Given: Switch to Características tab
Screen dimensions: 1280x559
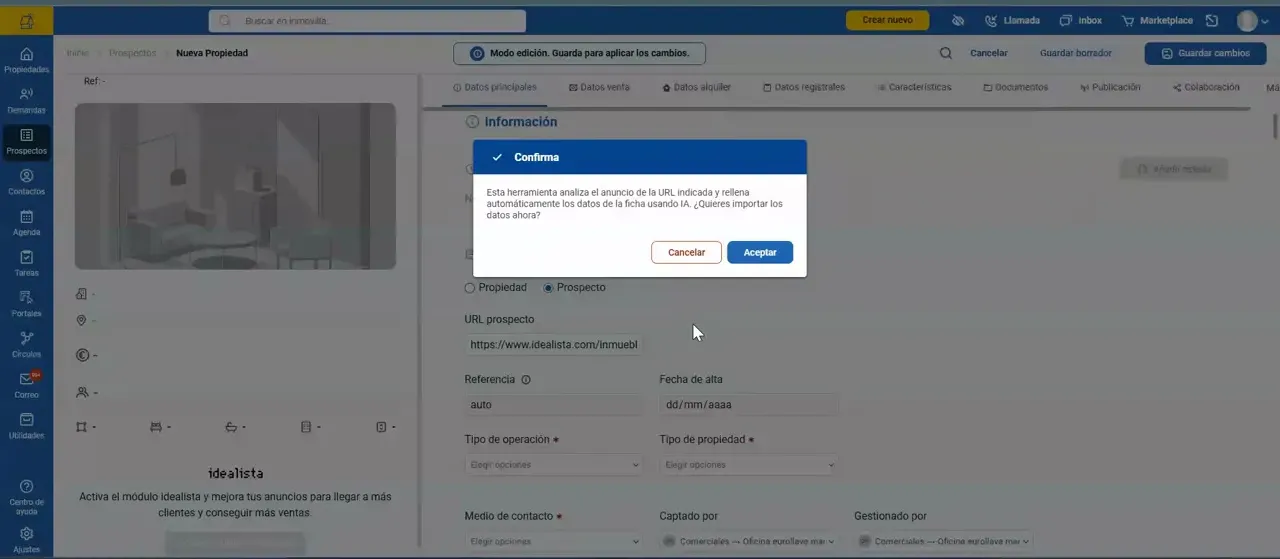Looking at the screenshot, I should (x=914, y=88).
